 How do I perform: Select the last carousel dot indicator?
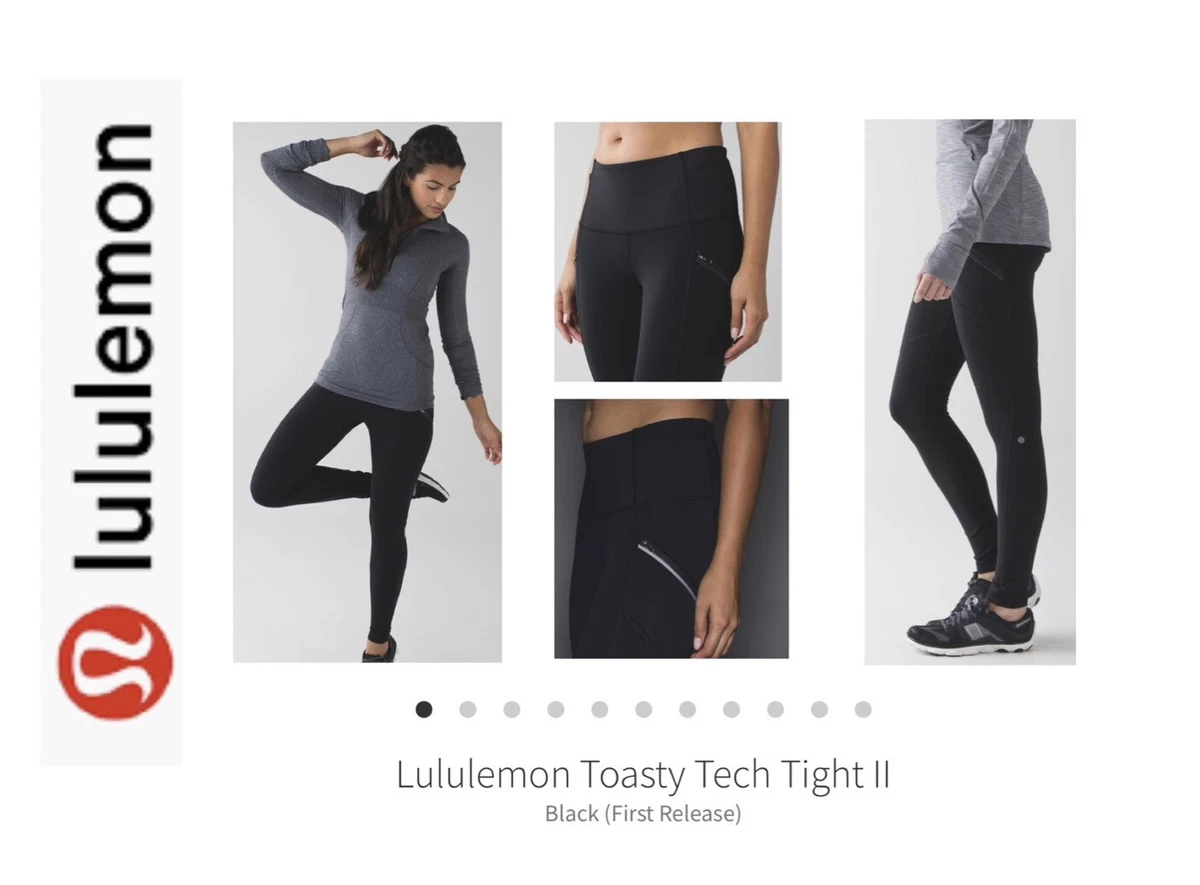click(x=864, y=709)
